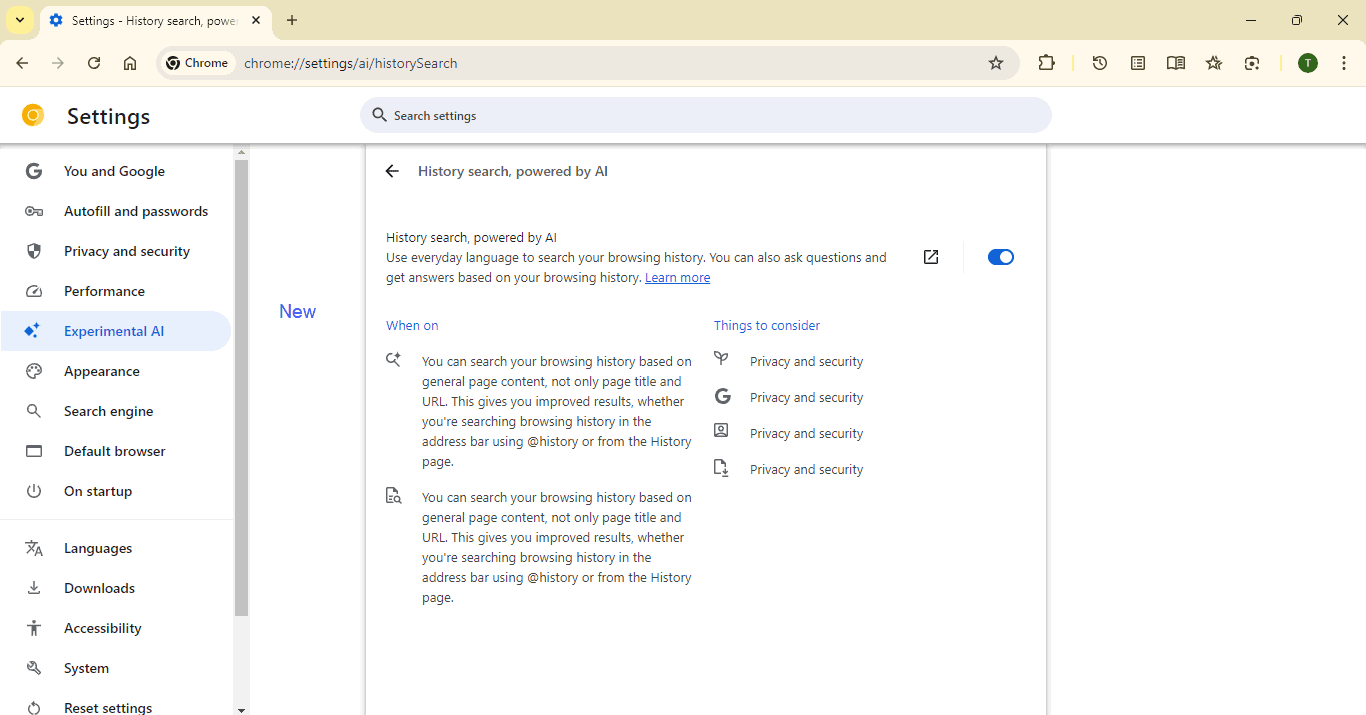
Task: Open Performance settings
Action: [x=116, y=291]
